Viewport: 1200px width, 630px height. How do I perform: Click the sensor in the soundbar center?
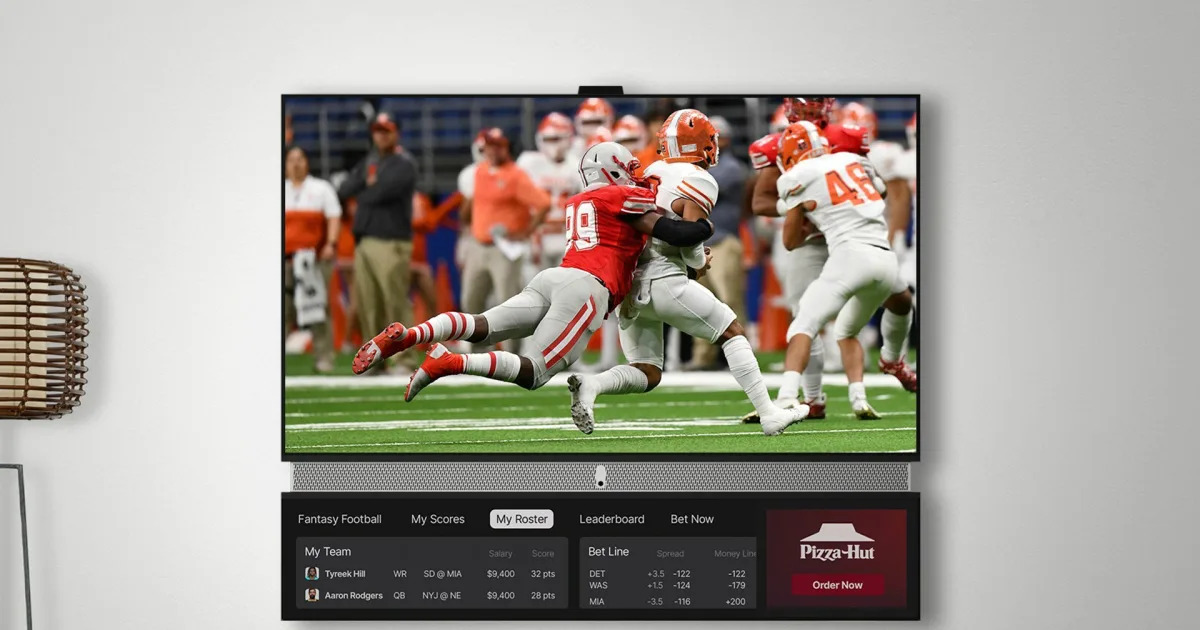(600, 477)
